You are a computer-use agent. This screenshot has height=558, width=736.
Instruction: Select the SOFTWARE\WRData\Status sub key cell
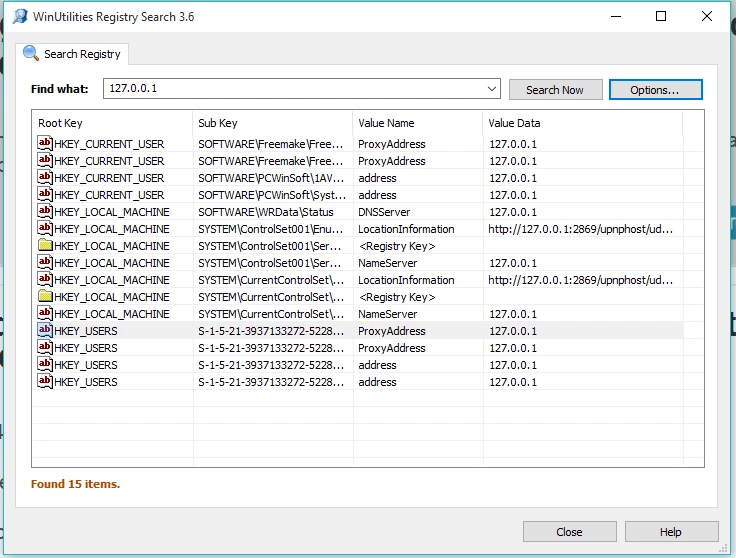pyautogui.click(x=266, y=212)
